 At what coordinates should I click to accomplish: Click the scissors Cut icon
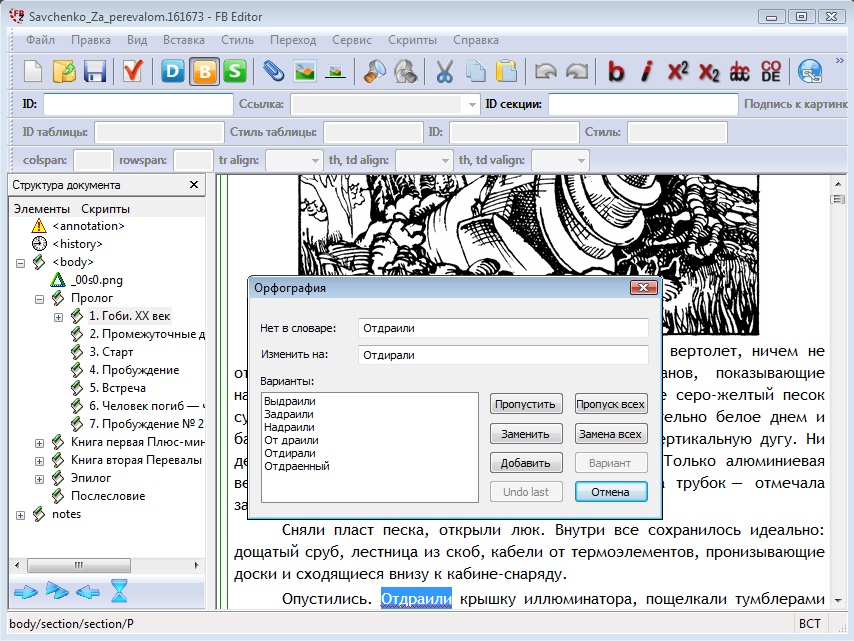pyautogui.click(x=445, y=71)
